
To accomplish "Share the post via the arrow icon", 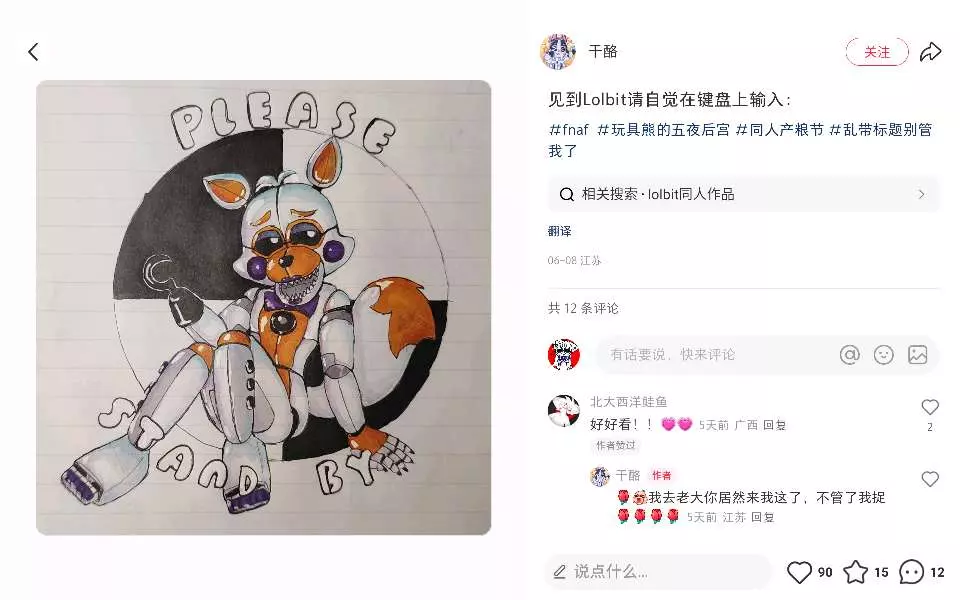I will (930, 52).
